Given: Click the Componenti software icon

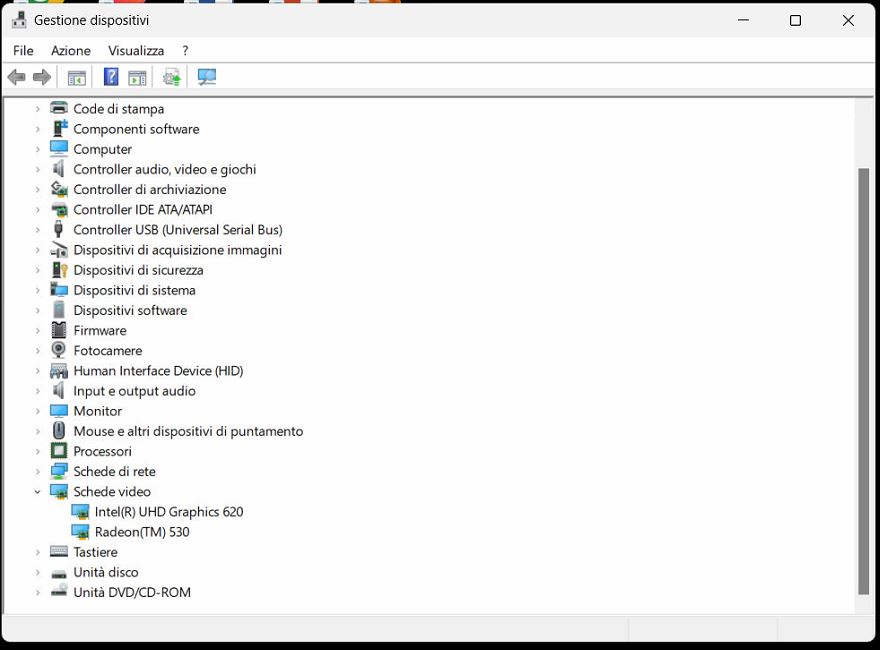Looking at the screenshot, I should (x=59, y=128).
